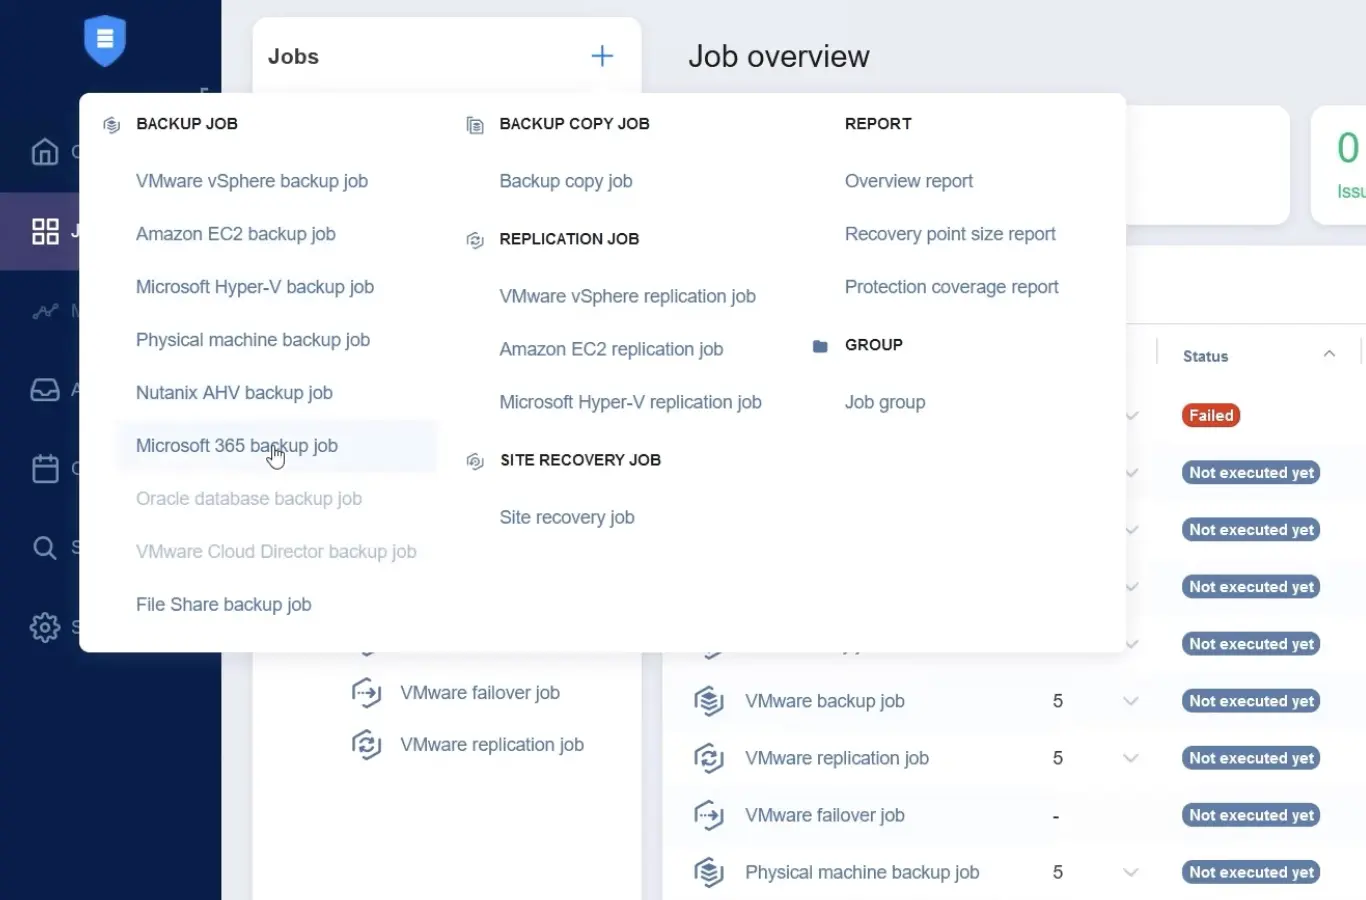Click VMware replication job icon in Jobs tree
1366x900 pixels.
click(x=366, y=745)
